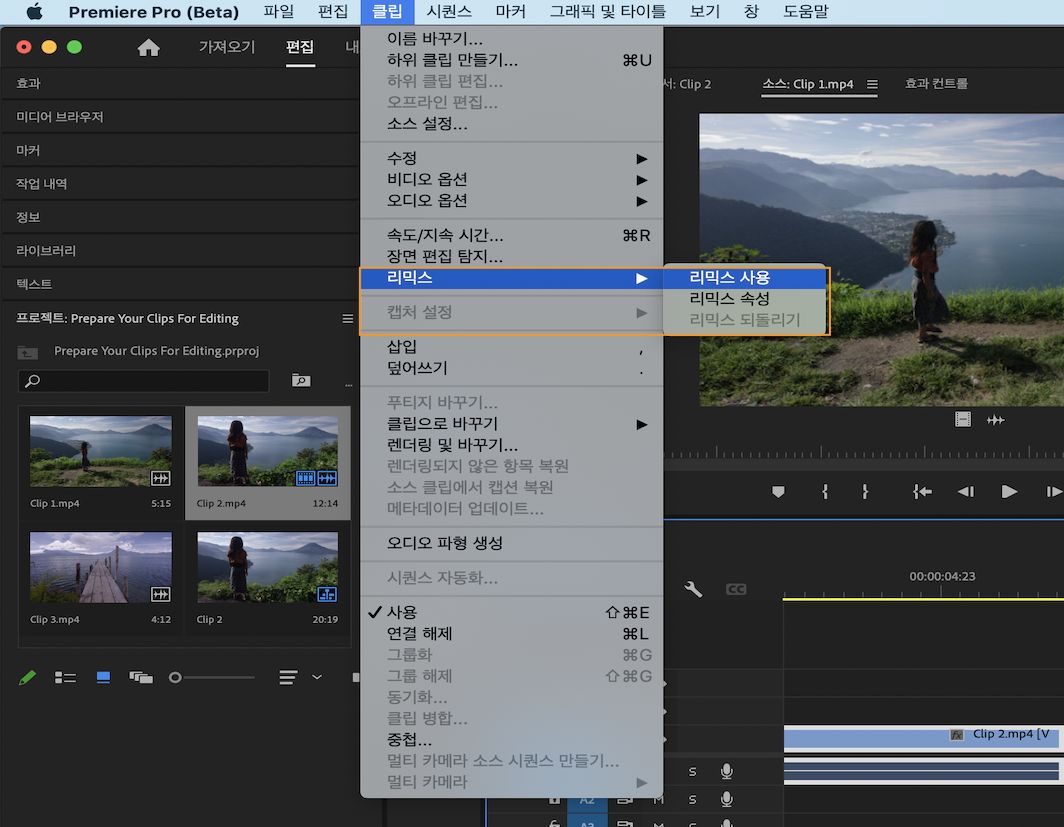
Task: Select the wrench icon to open timeline settings
Action: coord(693,589)
